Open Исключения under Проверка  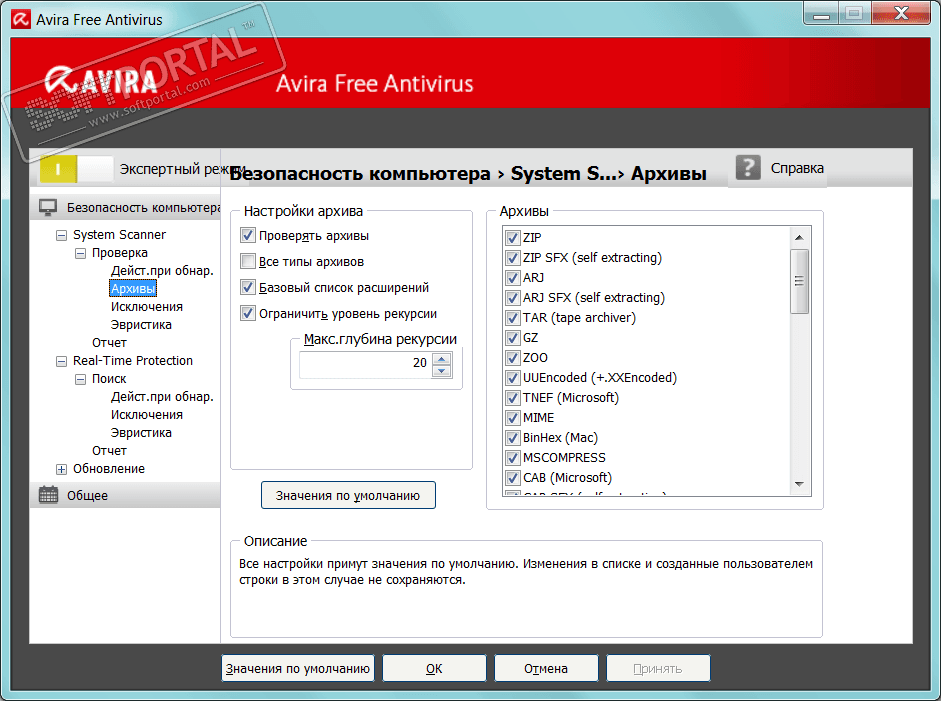[x=146, y=307]
